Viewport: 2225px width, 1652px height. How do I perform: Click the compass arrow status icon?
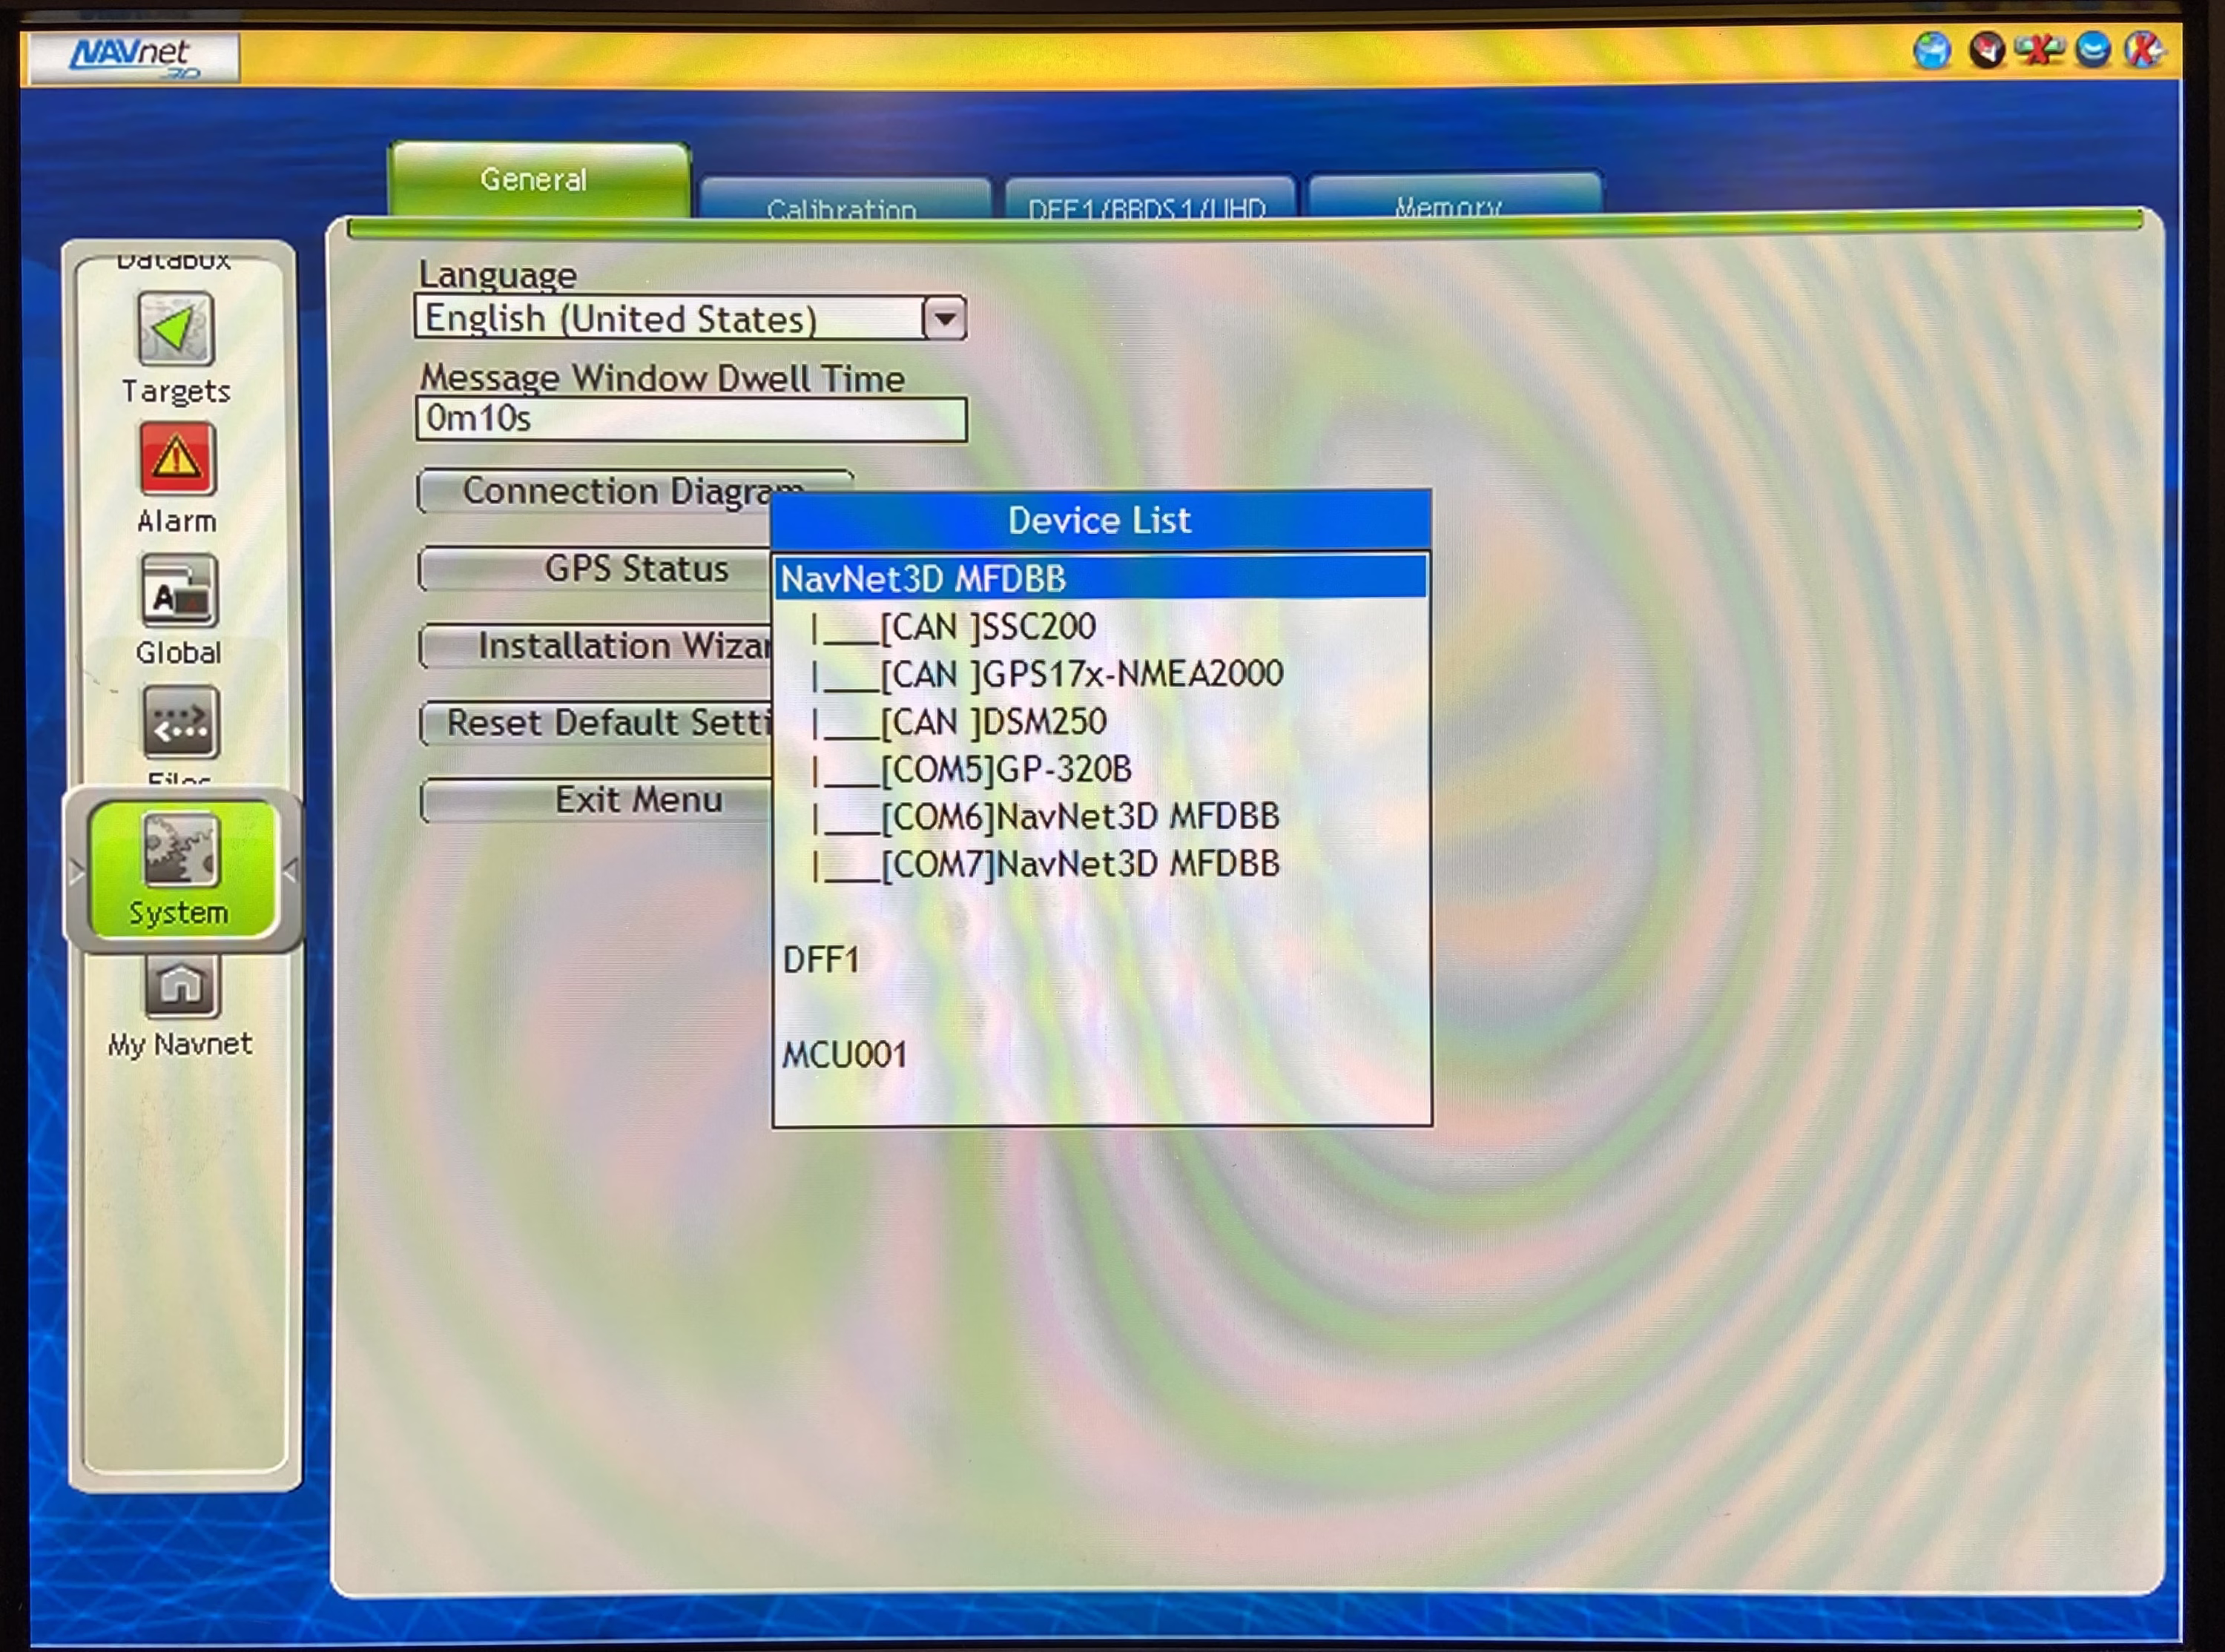coord(1986,50)
